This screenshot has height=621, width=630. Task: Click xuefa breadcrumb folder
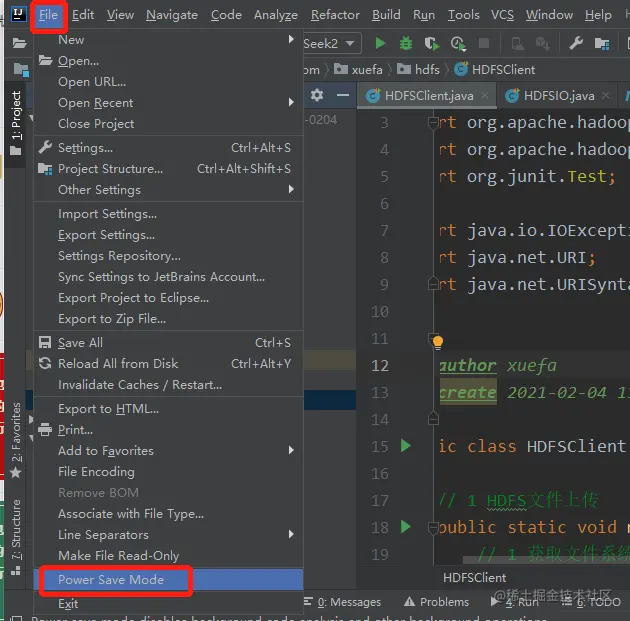tap(358, 69)
